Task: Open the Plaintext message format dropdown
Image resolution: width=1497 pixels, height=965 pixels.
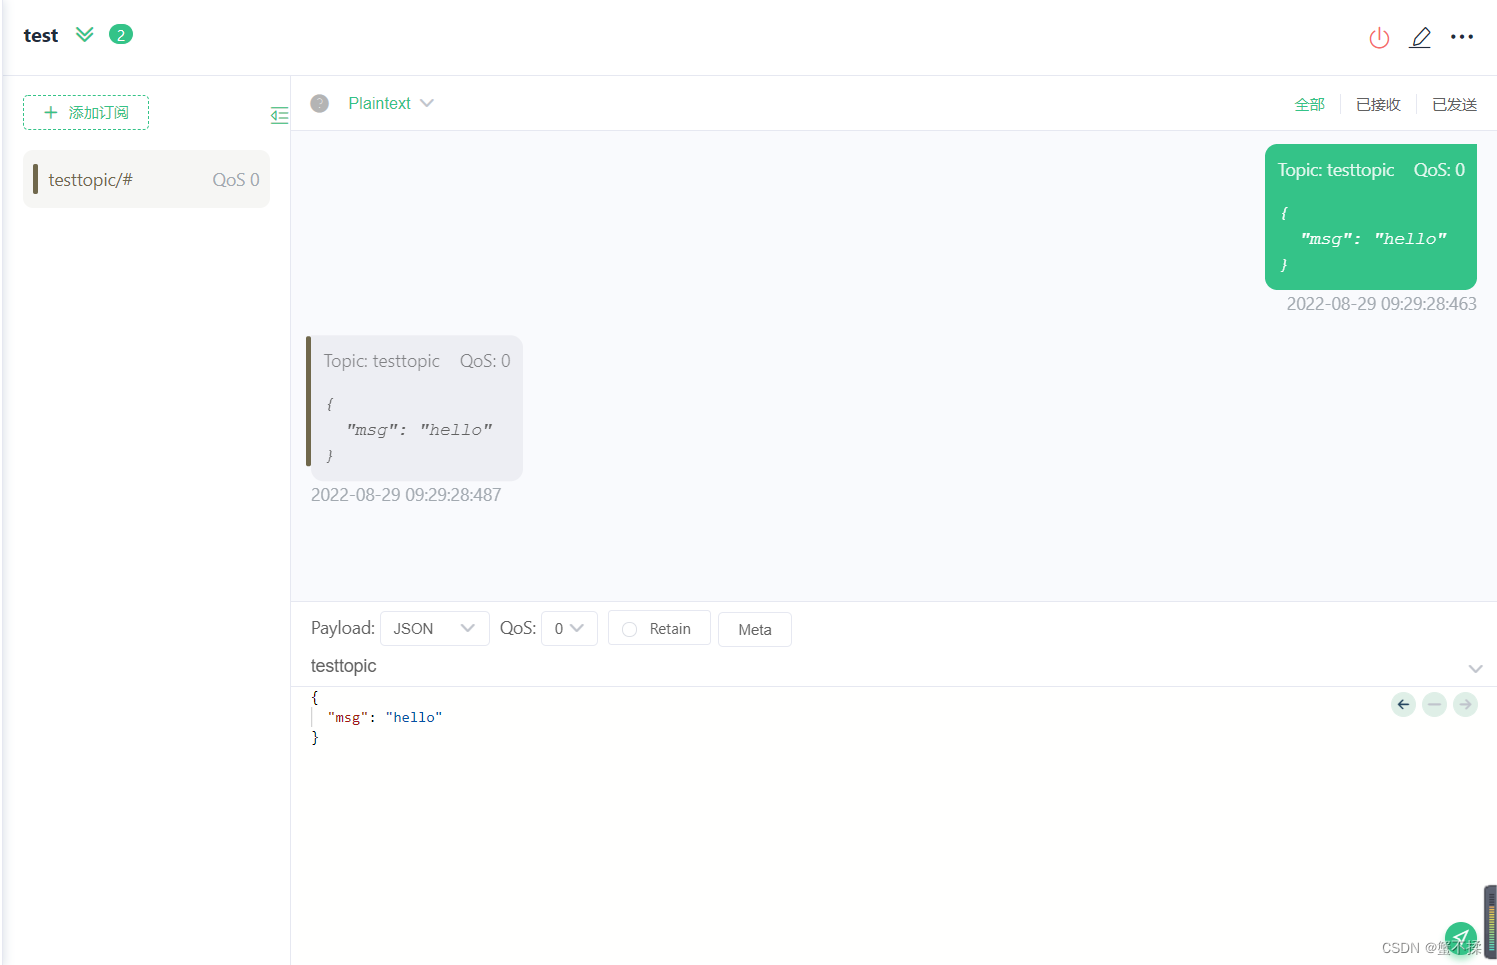Action: click(391, 103)
